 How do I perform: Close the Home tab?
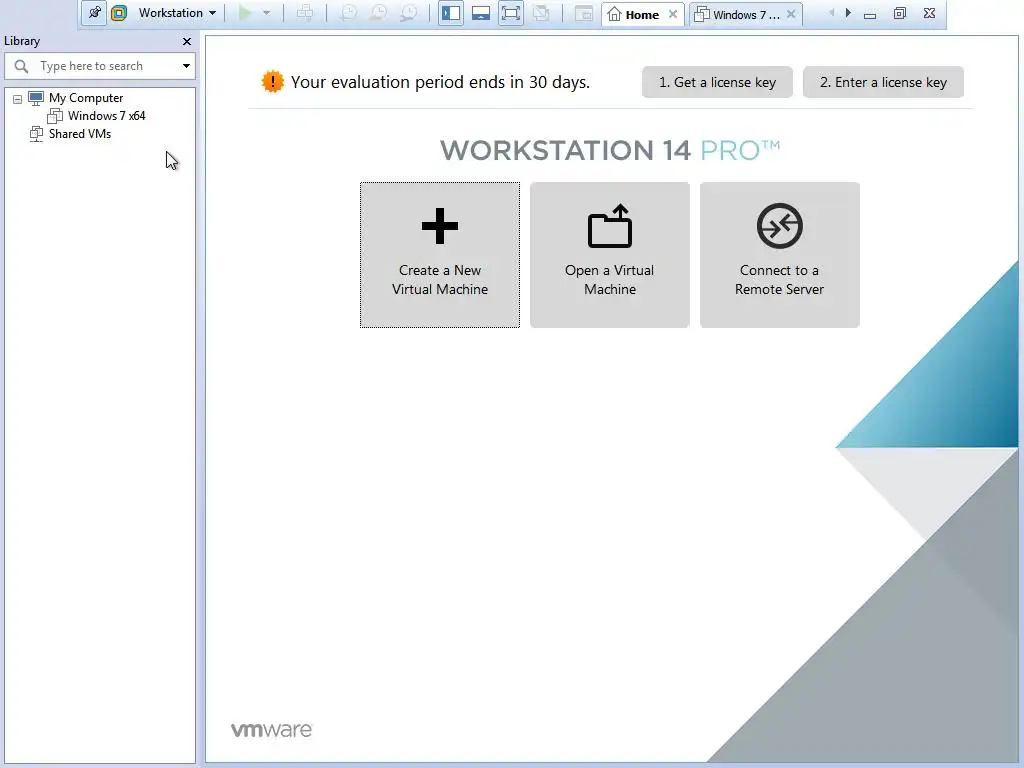tap(673, 14)
